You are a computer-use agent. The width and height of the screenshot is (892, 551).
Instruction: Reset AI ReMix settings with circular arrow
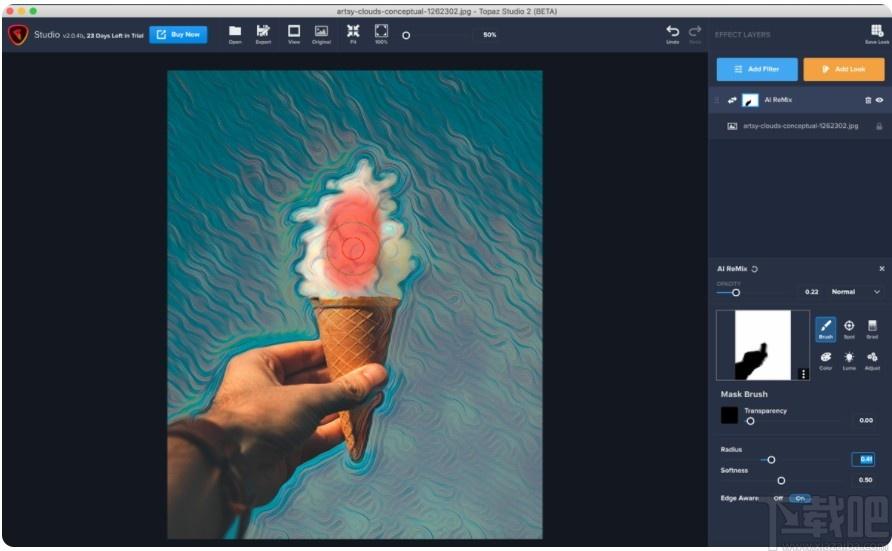[754, 269]
